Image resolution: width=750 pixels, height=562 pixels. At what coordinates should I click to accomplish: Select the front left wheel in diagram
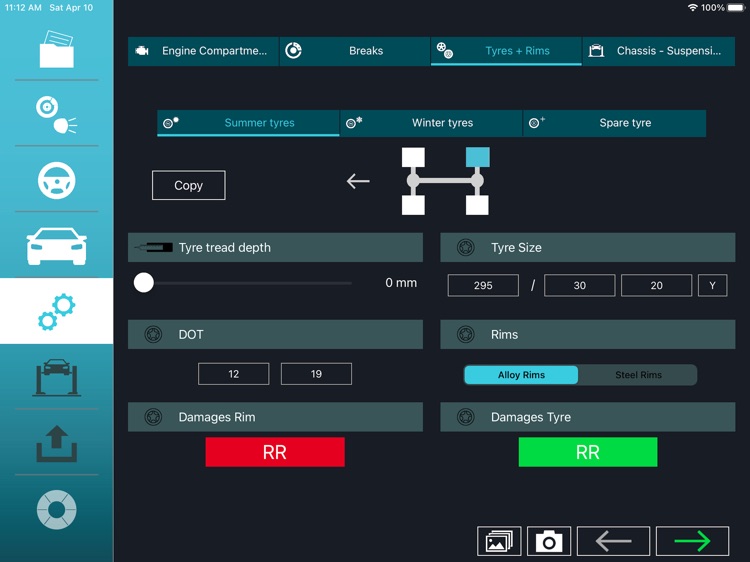tap(413, 157)
